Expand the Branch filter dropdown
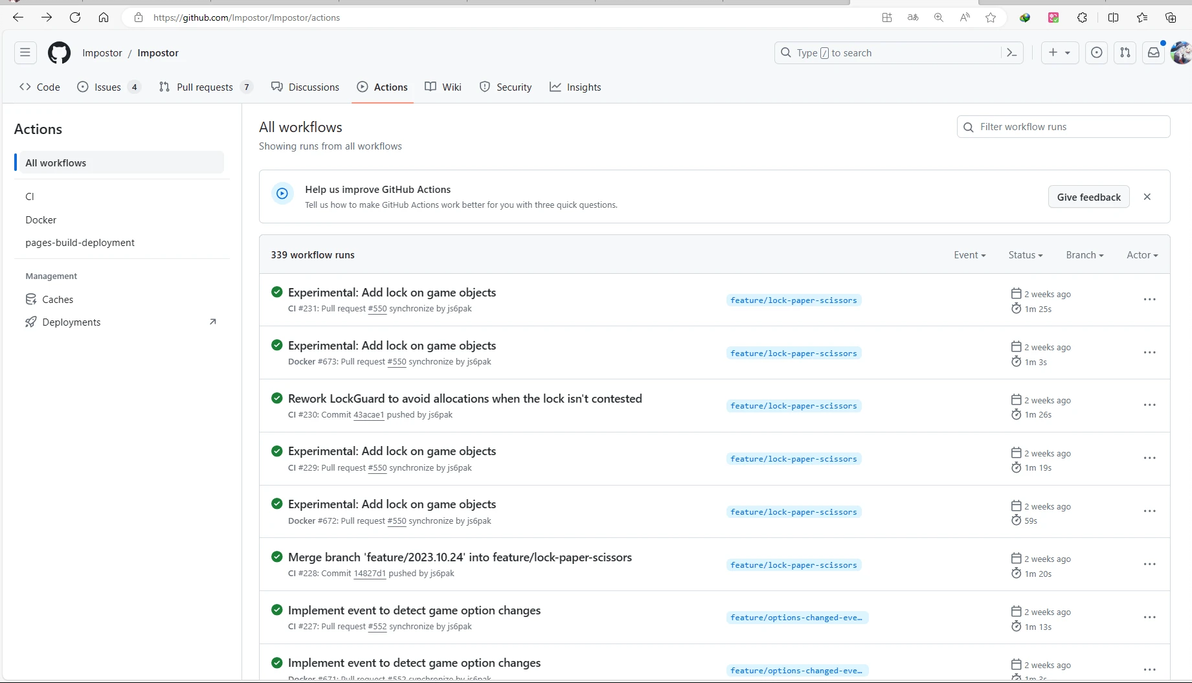 pos(1084,255)
